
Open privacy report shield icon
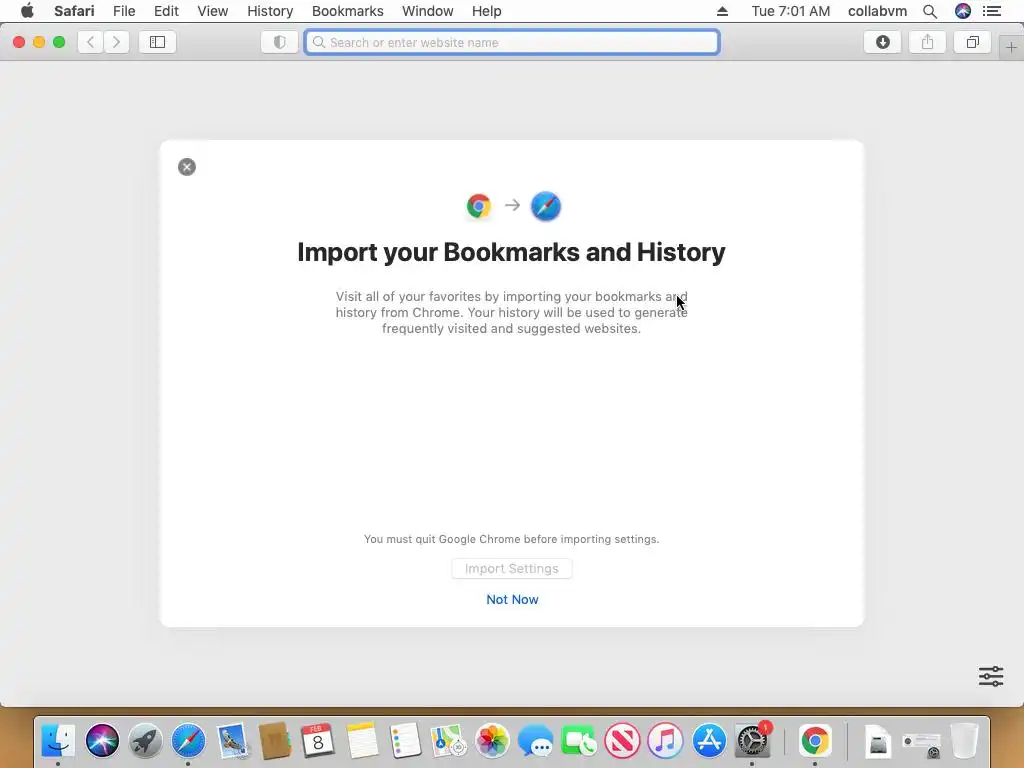[280, 42]
